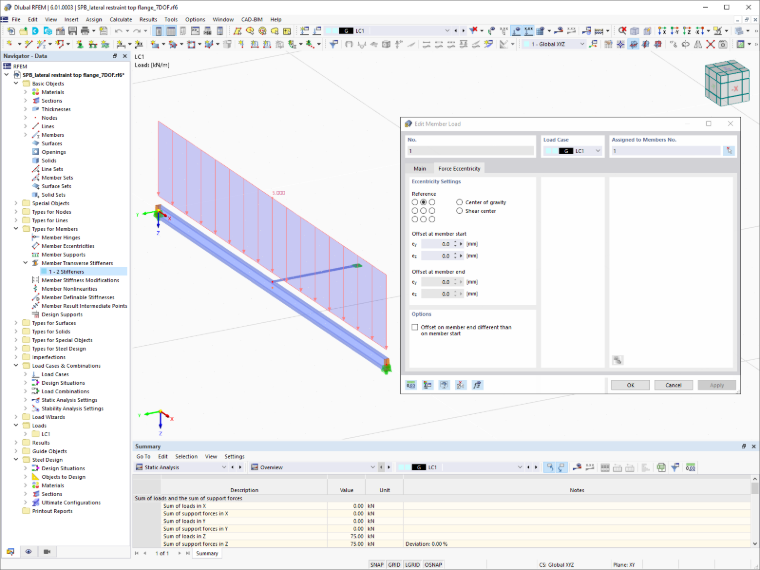Viewport: 760px width, 570px height.
Task: Click the ey offset at member start field
Action: 438,244
